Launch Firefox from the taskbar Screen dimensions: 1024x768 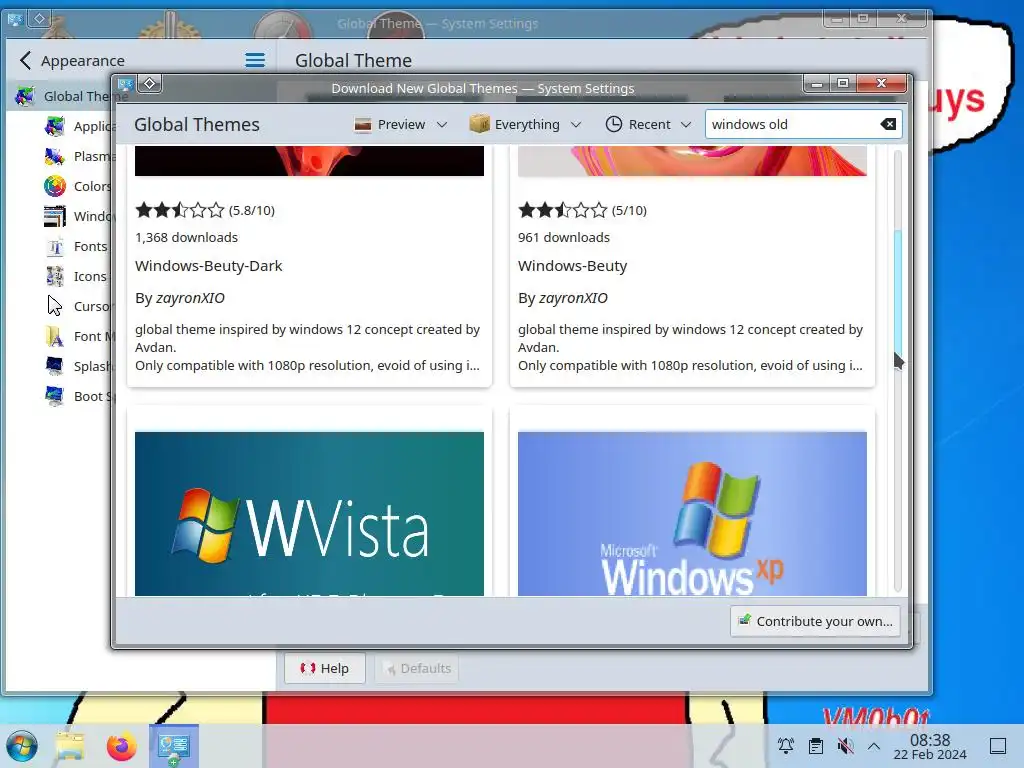121,746
